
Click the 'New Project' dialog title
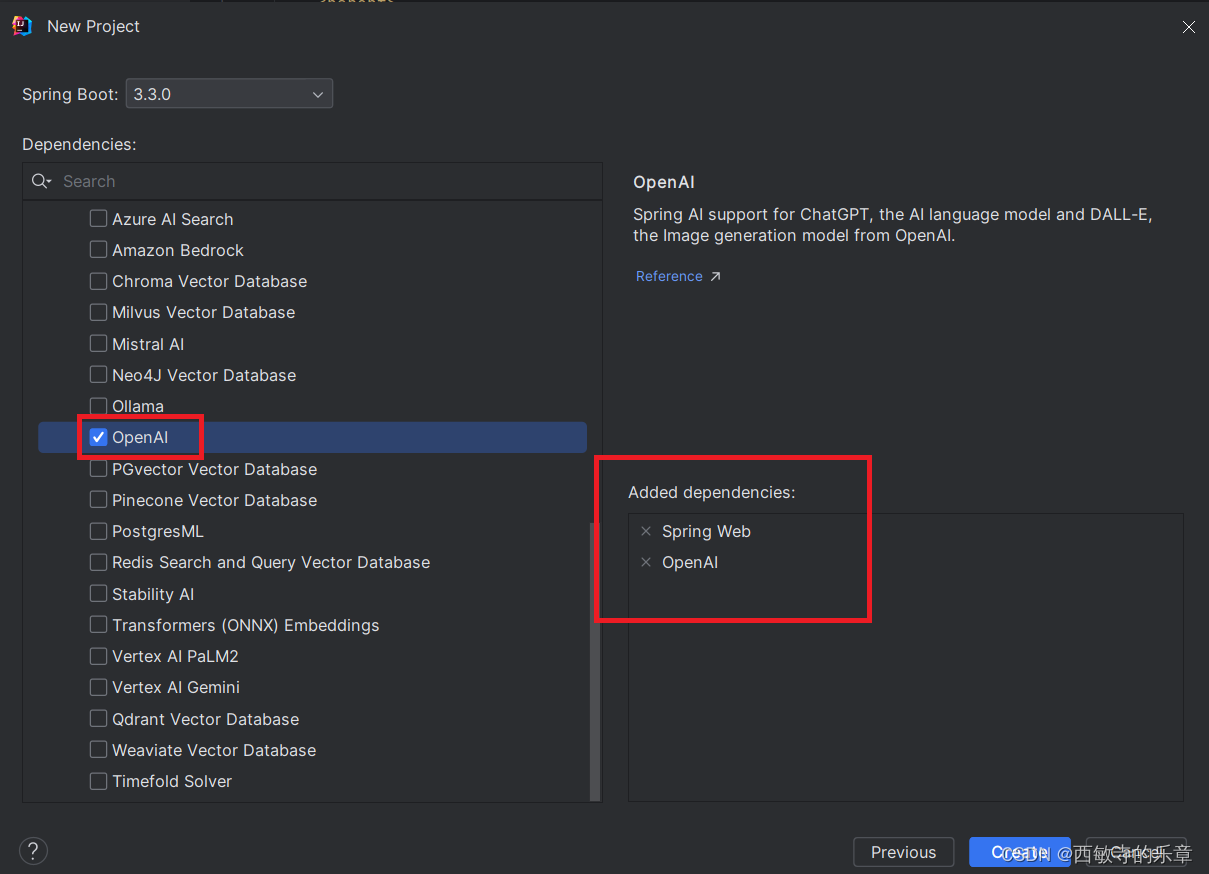93,26
